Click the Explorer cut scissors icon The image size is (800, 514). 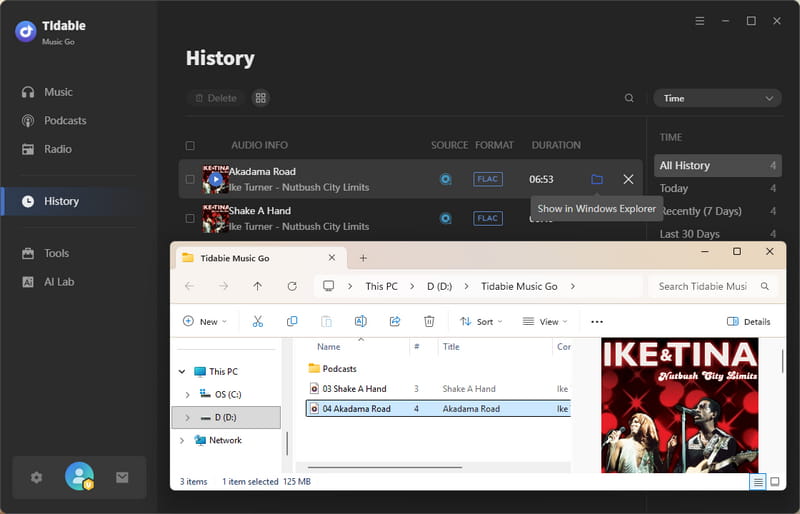pyautogui.click(x=258, y=321)
